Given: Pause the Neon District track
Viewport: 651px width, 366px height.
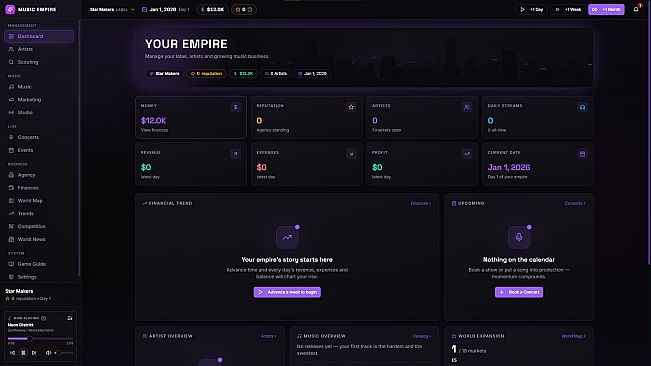Looking at the screenshot, I should [x=23, y=353].
